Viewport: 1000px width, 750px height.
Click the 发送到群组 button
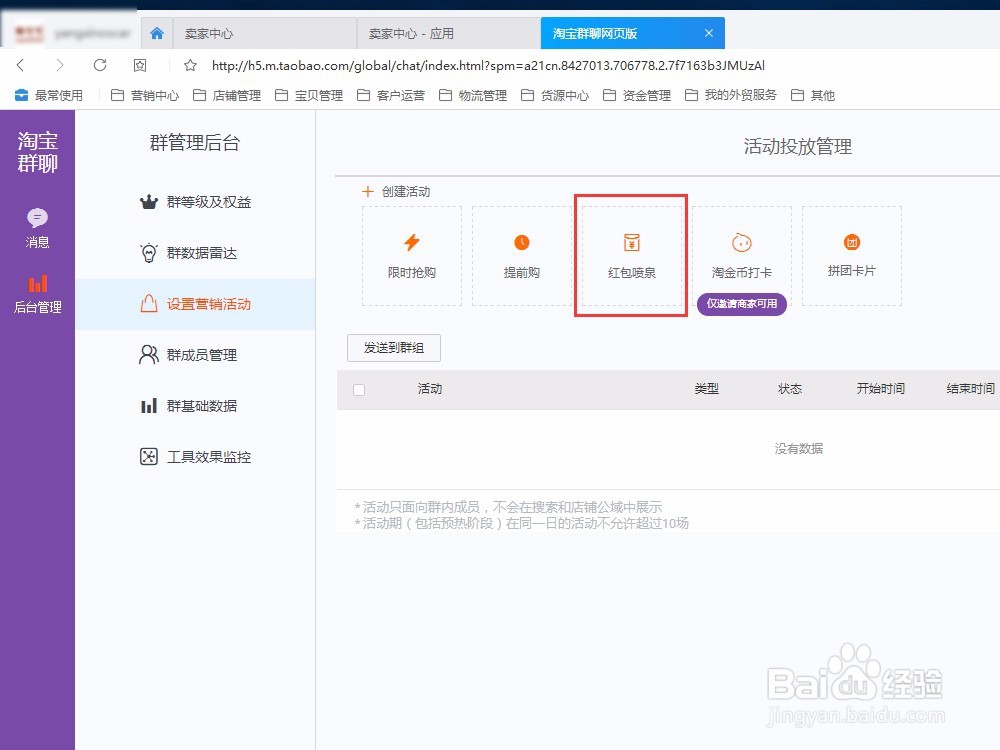coord(394,348)
